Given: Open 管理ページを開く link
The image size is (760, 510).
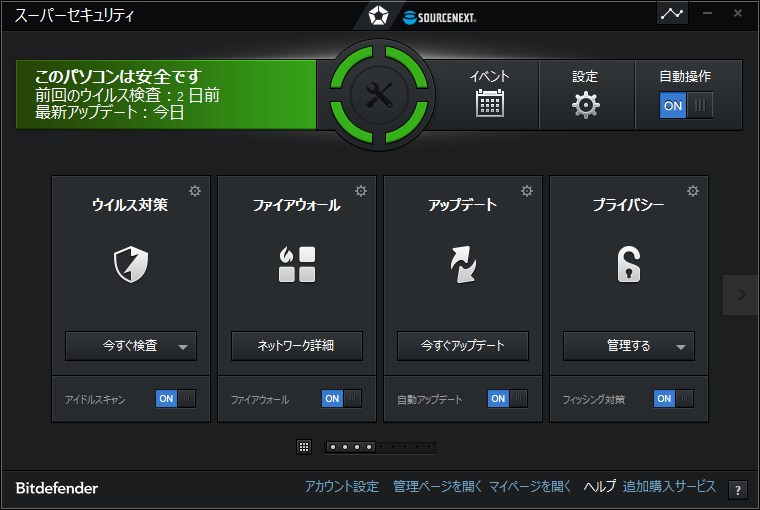Looking at the screenshot, I should (437, 486).
